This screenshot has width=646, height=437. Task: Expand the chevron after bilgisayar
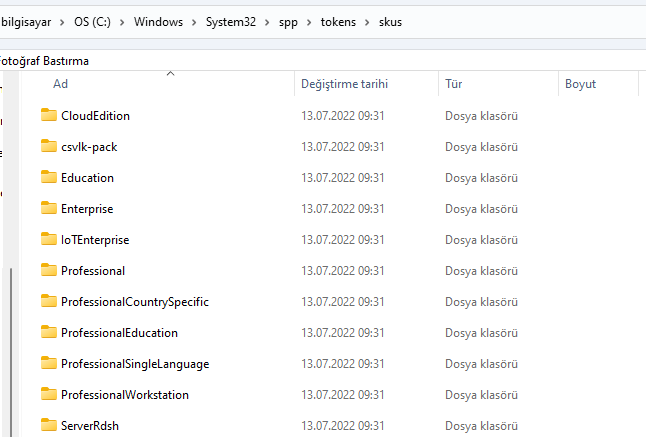[62, 22]
